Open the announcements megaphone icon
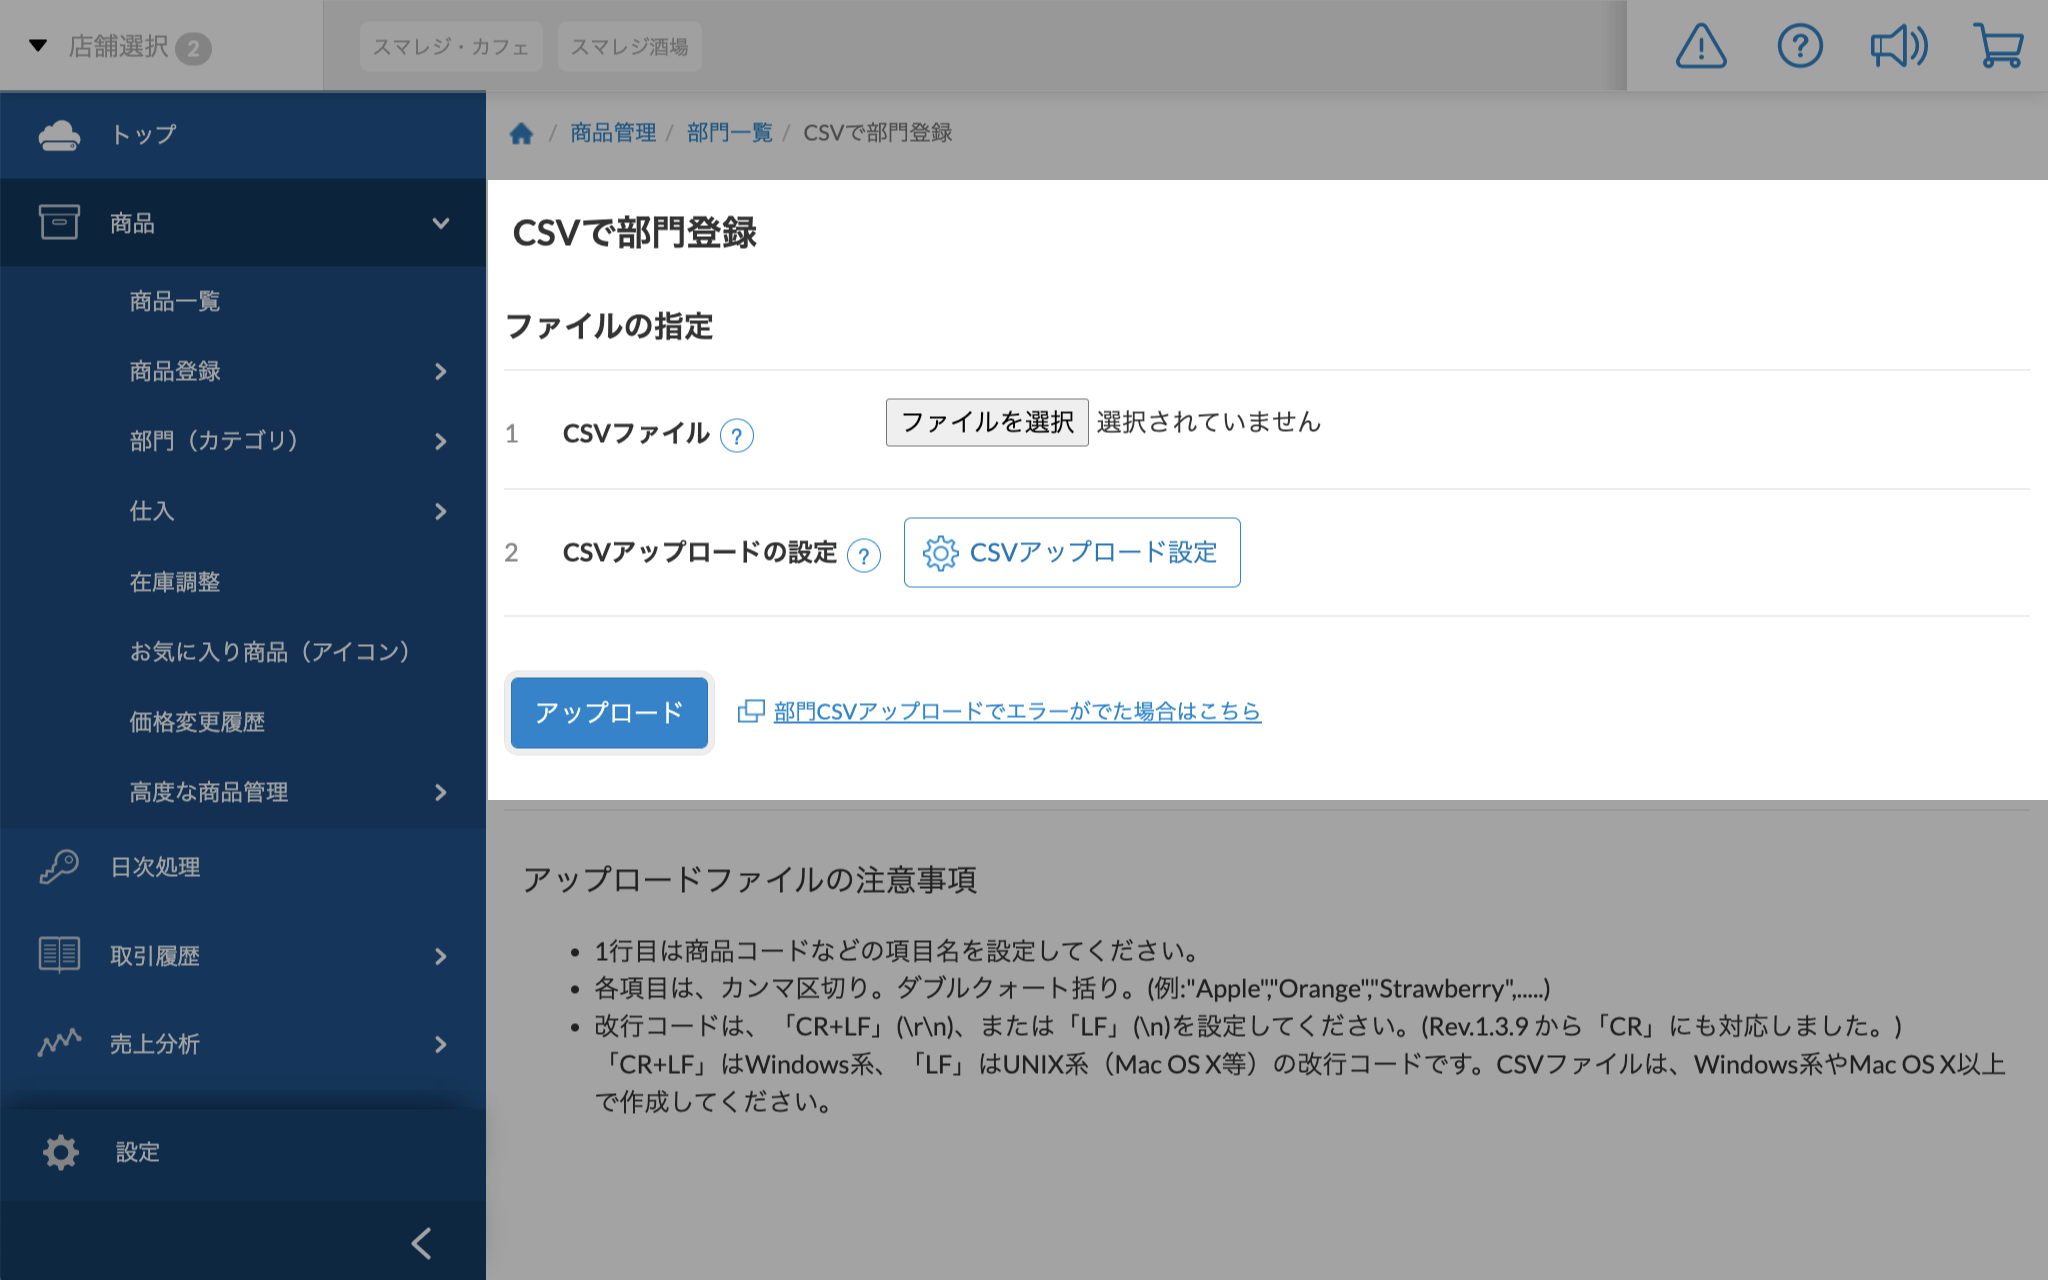Image resolution: width=2048 pixels, height=1280 pixels. [1898, 46]
